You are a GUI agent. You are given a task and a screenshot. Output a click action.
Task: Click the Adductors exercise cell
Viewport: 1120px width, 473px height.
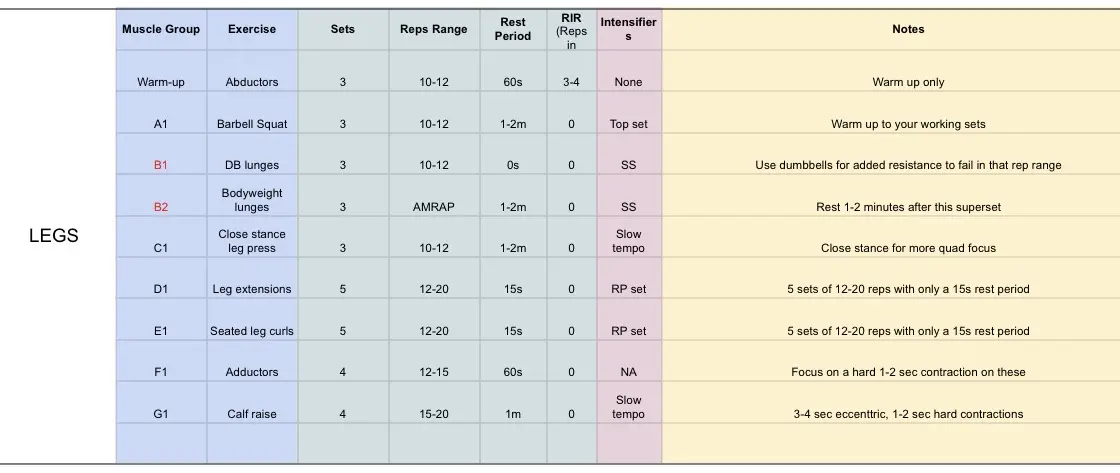point(252,372)
